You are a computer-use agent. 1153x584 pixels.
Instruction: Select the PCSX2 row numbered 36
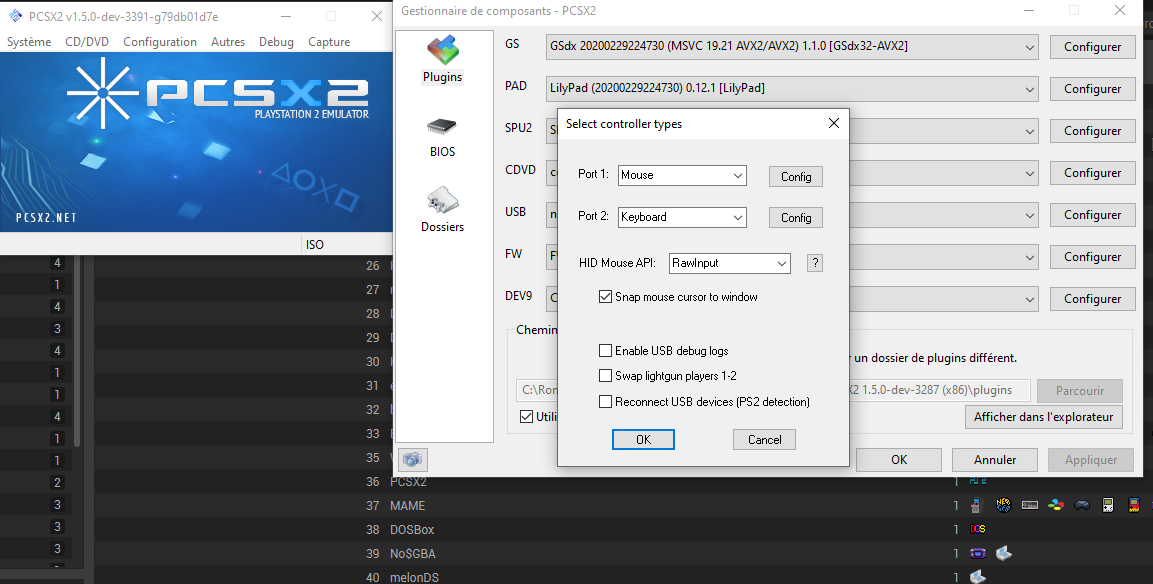tap(624, 482)
